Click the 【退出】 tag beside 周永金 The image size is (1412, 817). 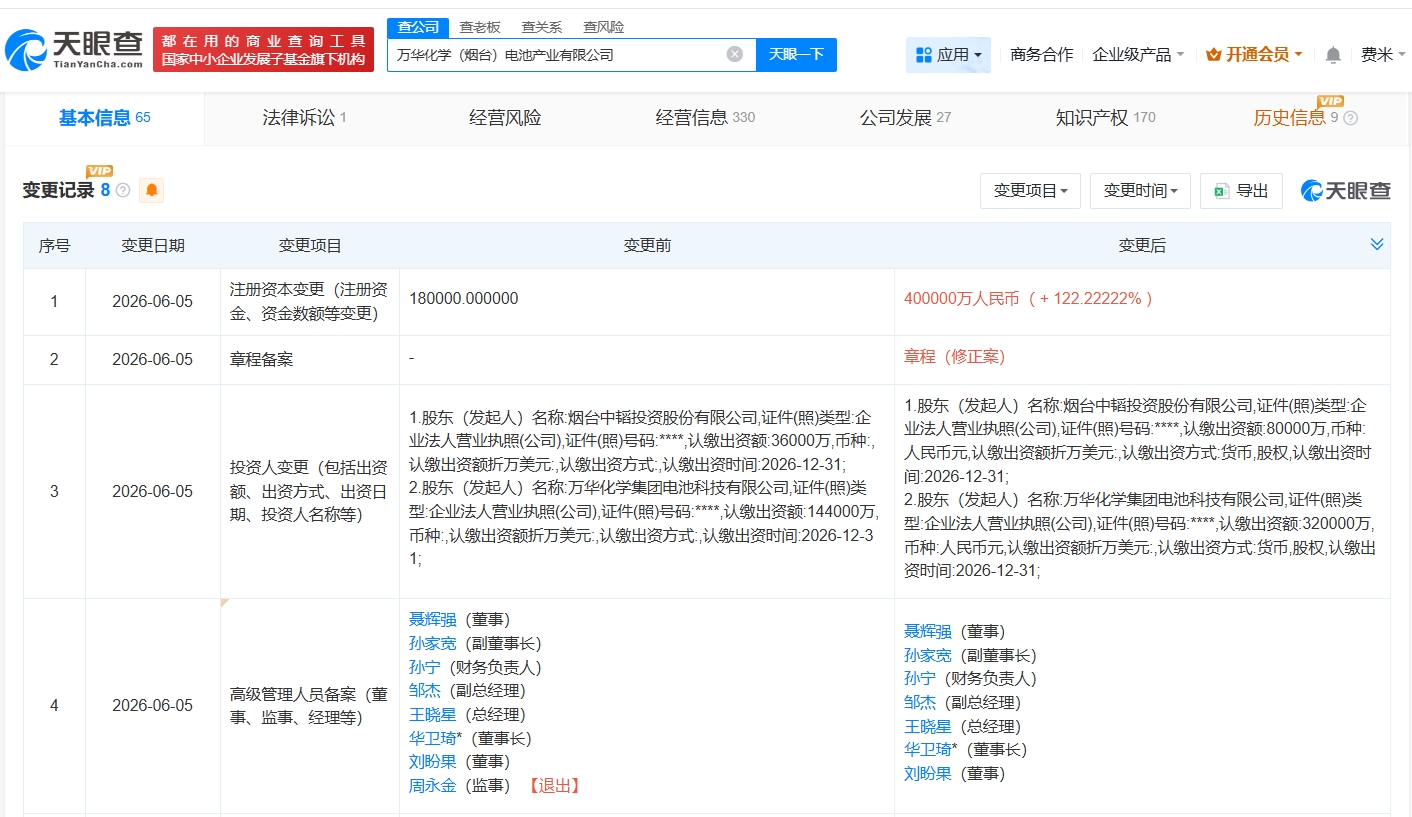coord(554,786)
